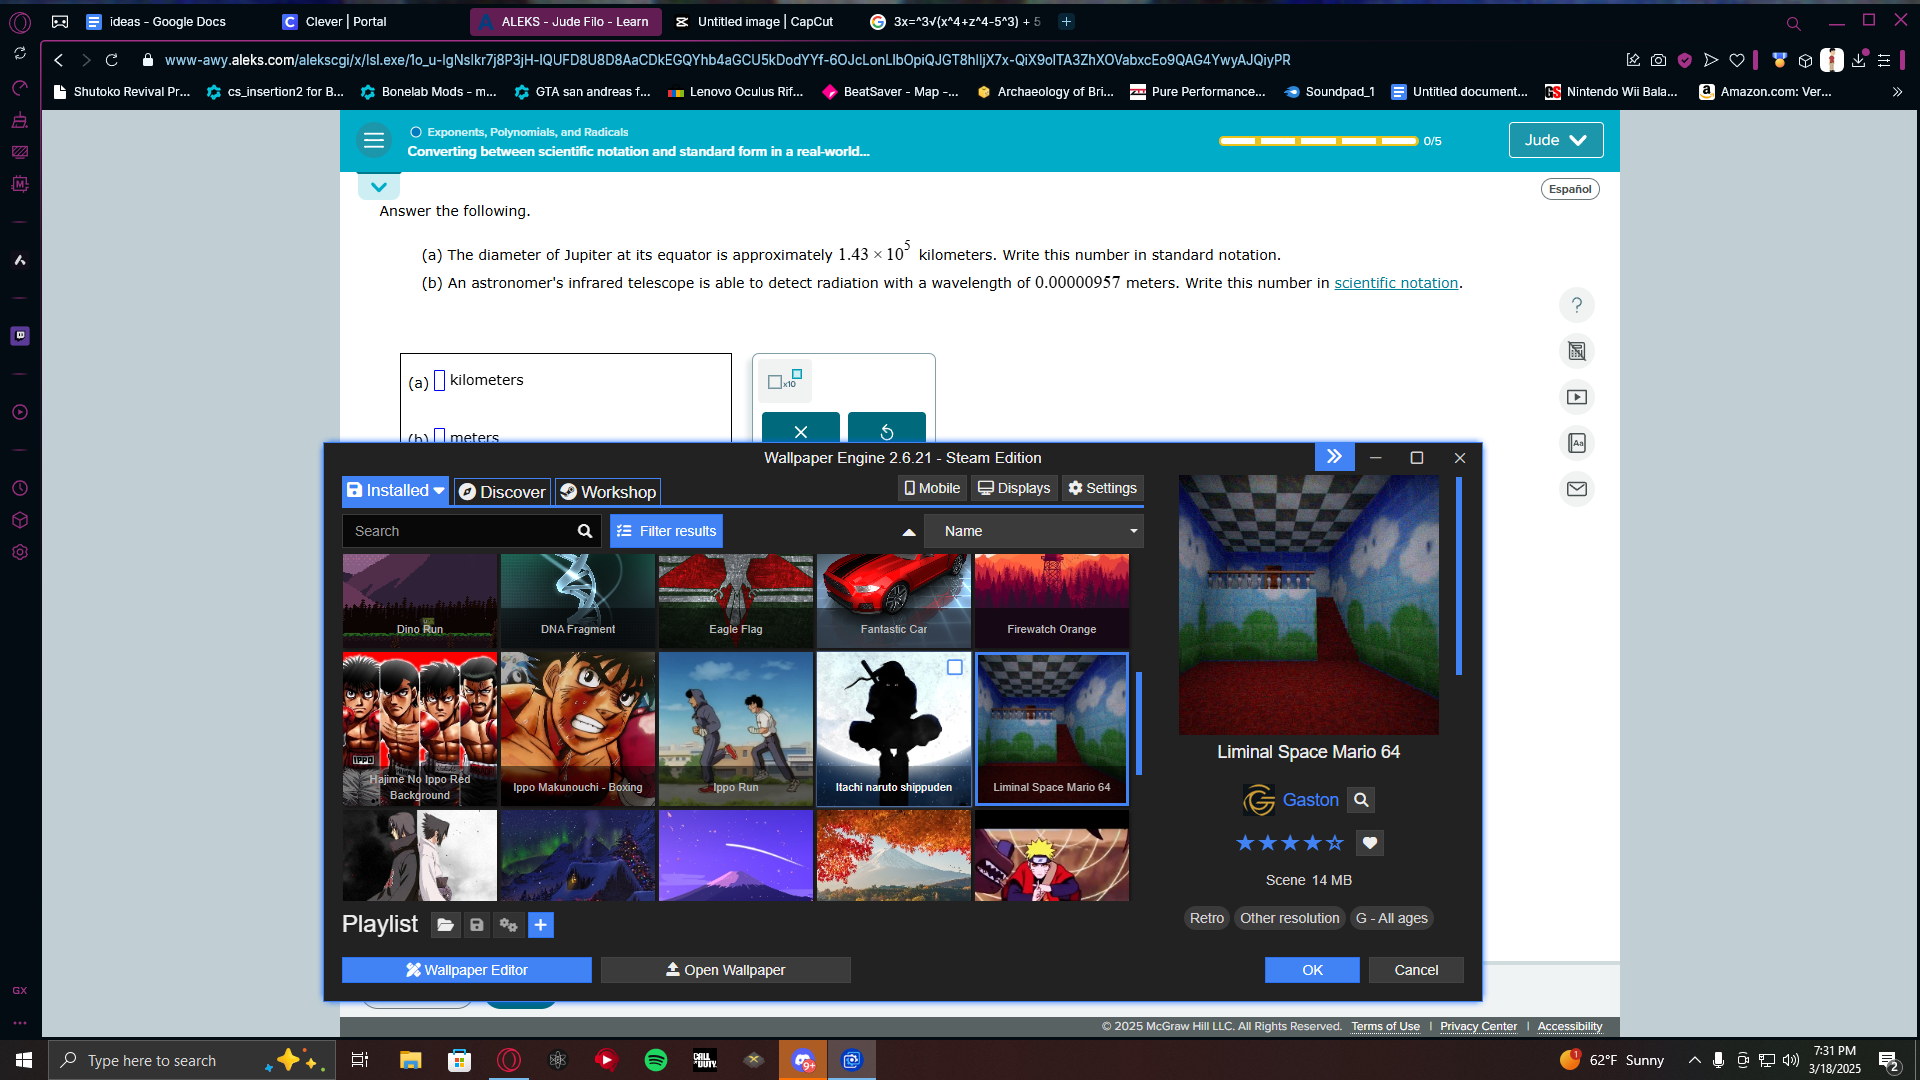Open the Name sort order dropdown
The height and width of the screenshot is (1080, 1920).
point(1034,531)
